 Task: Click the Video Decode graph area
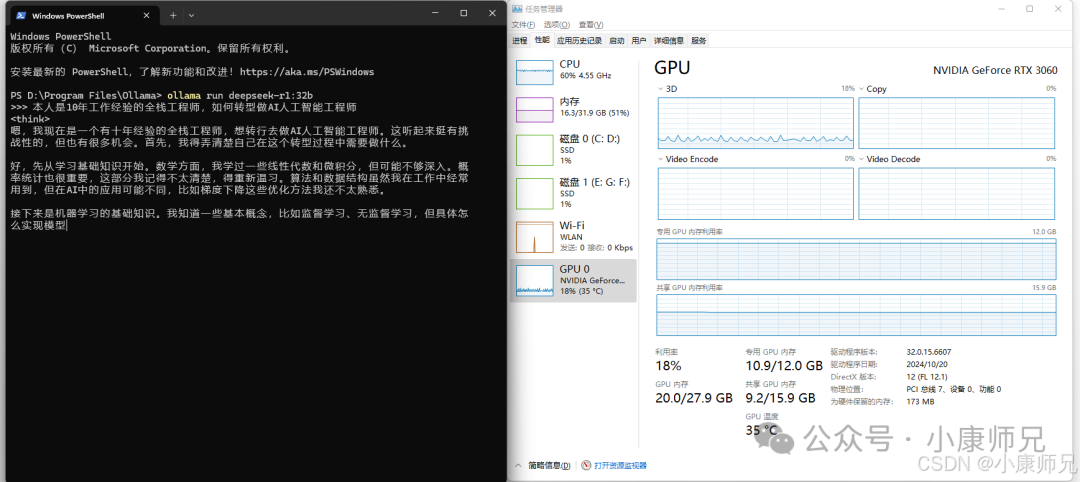tap(956, 193)
